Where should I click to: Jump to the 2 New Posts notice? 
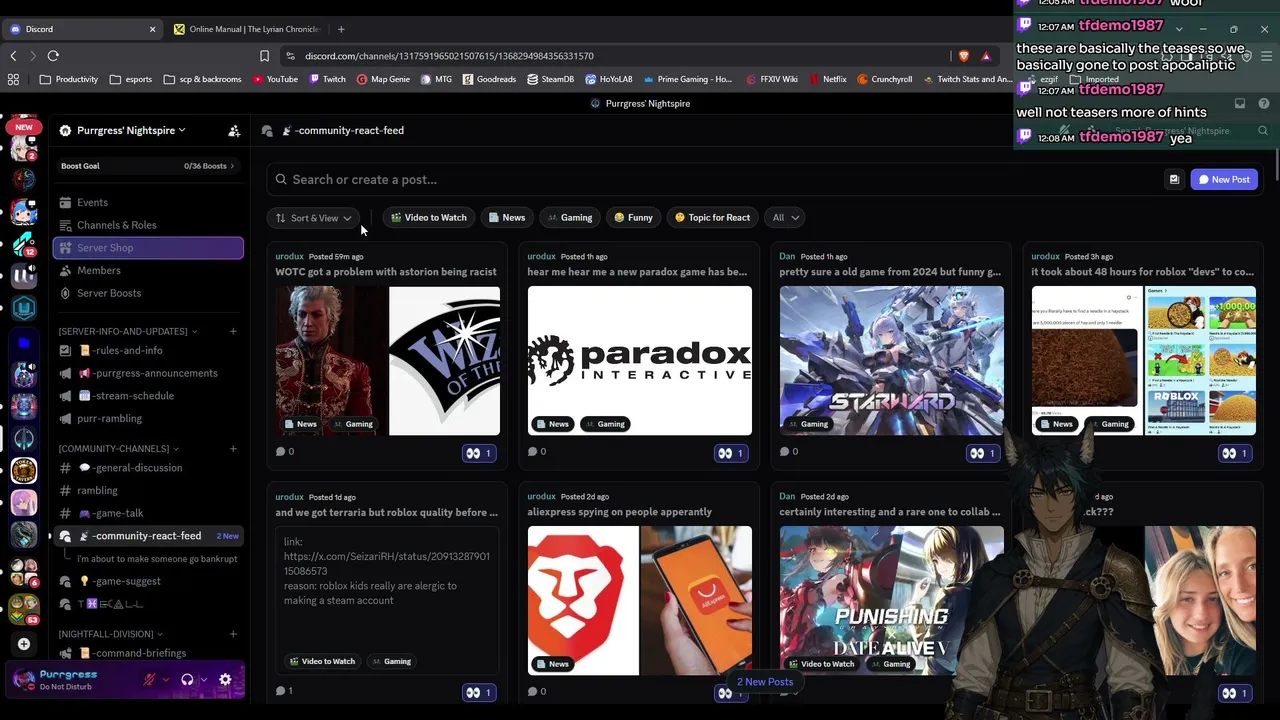click(765, 682)
